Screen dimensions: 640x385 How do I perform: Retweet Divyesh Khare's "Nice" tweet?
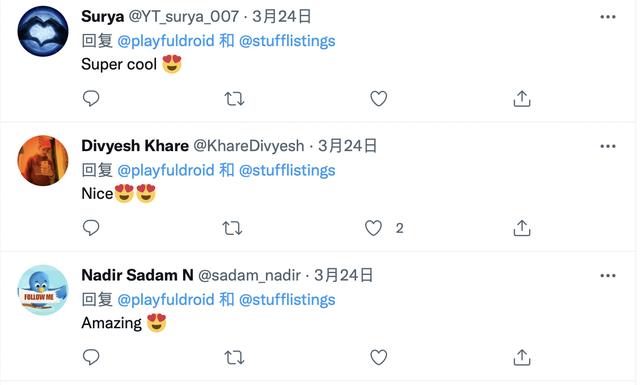[232, 228]
